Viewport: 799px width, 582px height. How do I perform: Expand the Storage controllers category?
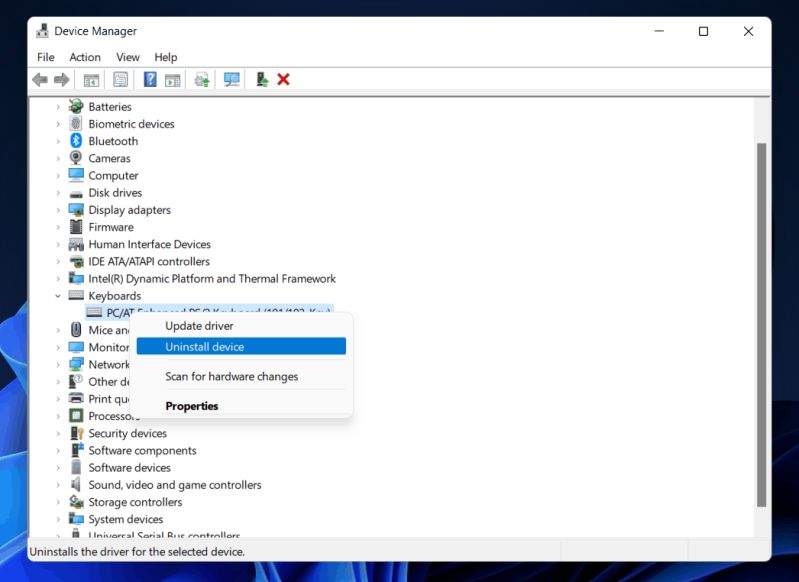[58, 502]
